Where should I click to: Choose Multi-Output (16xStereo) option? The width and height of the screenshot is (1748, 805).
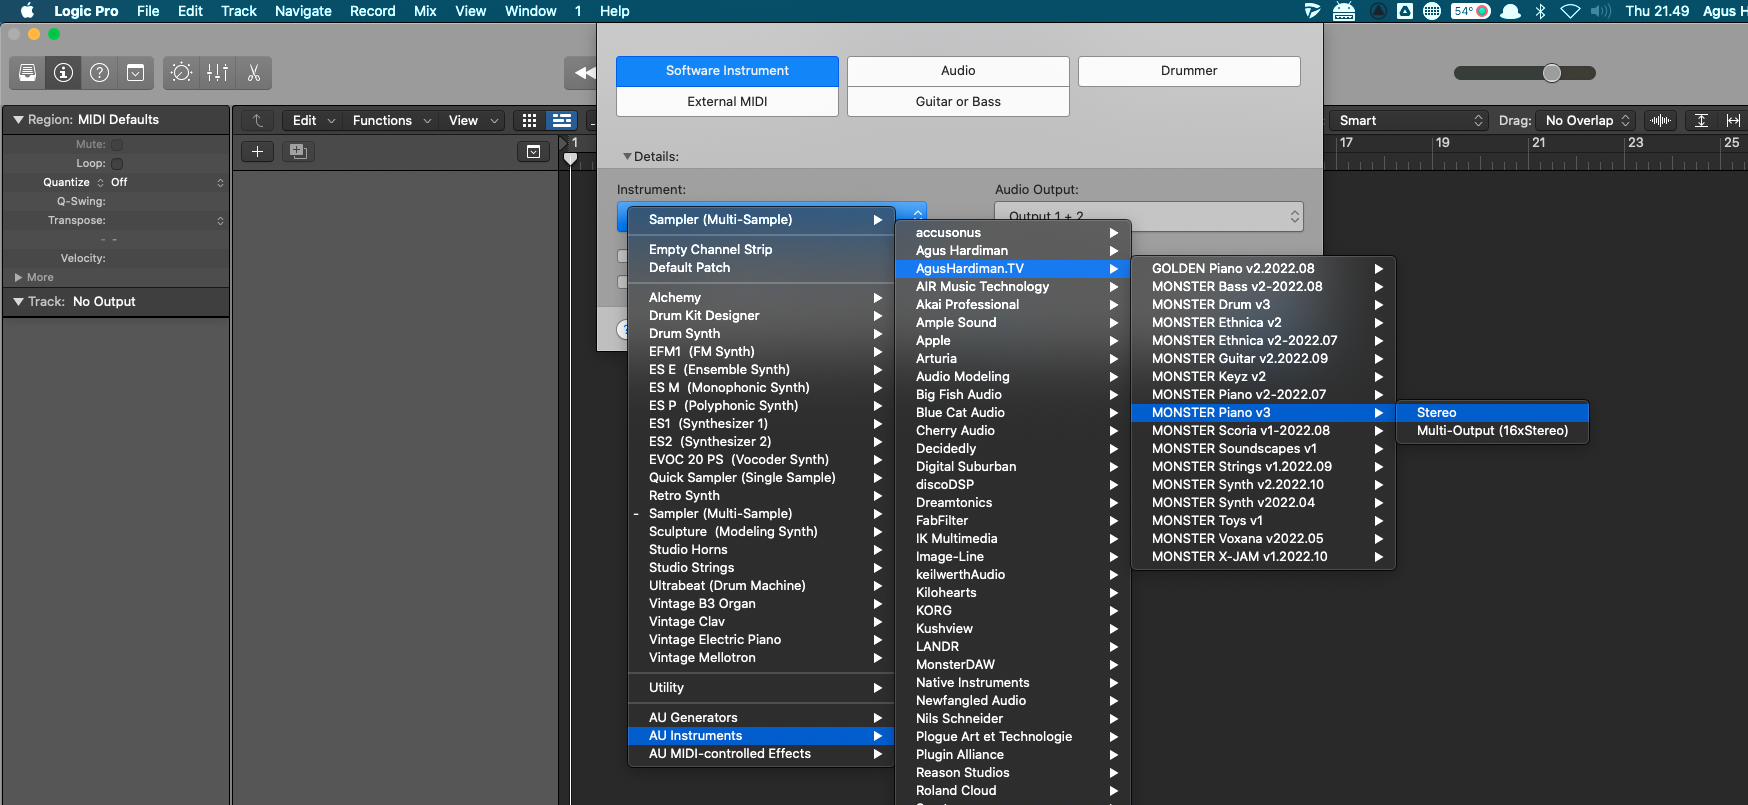[x=1492, y=431]
